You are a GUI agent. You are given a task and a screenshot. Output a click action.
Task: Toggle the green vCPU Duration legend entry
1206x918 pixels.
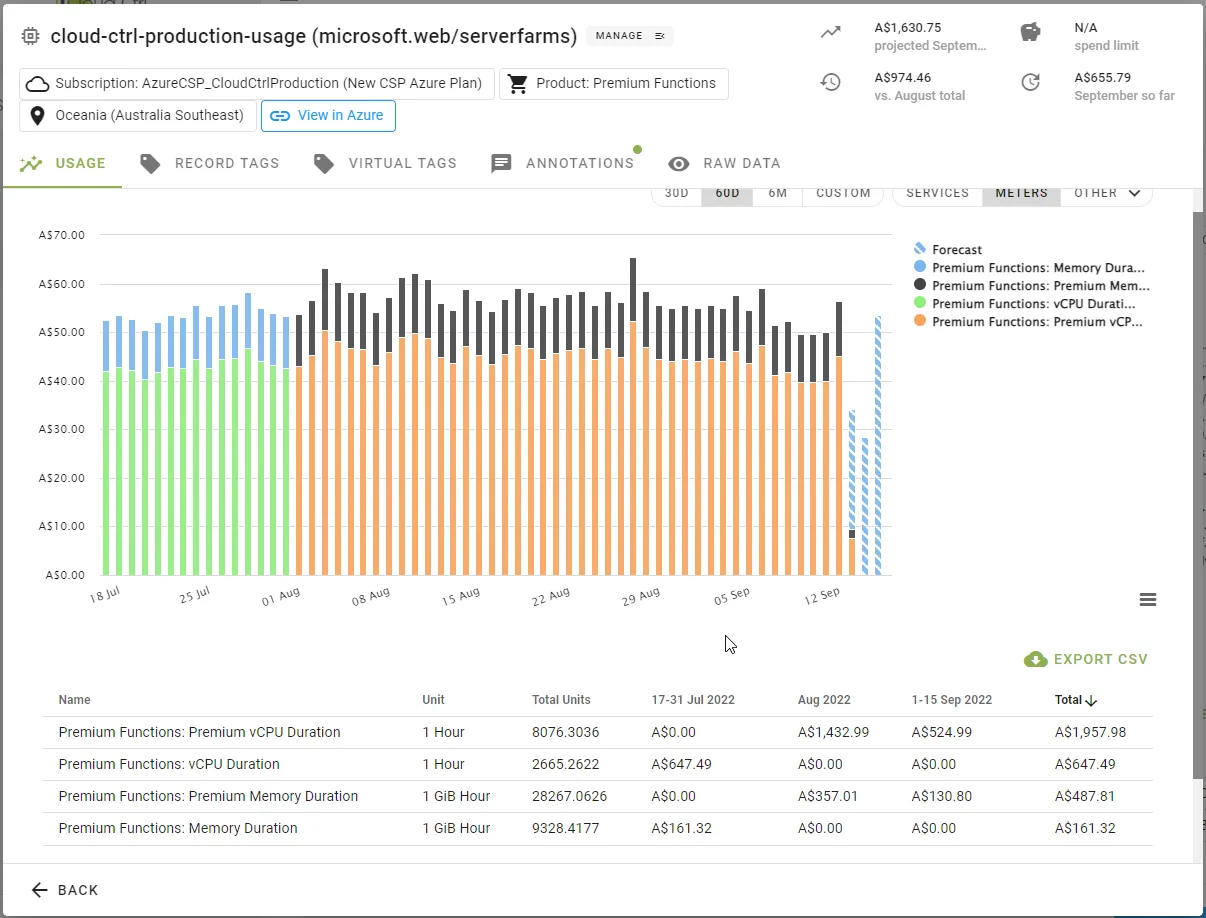1025,303
